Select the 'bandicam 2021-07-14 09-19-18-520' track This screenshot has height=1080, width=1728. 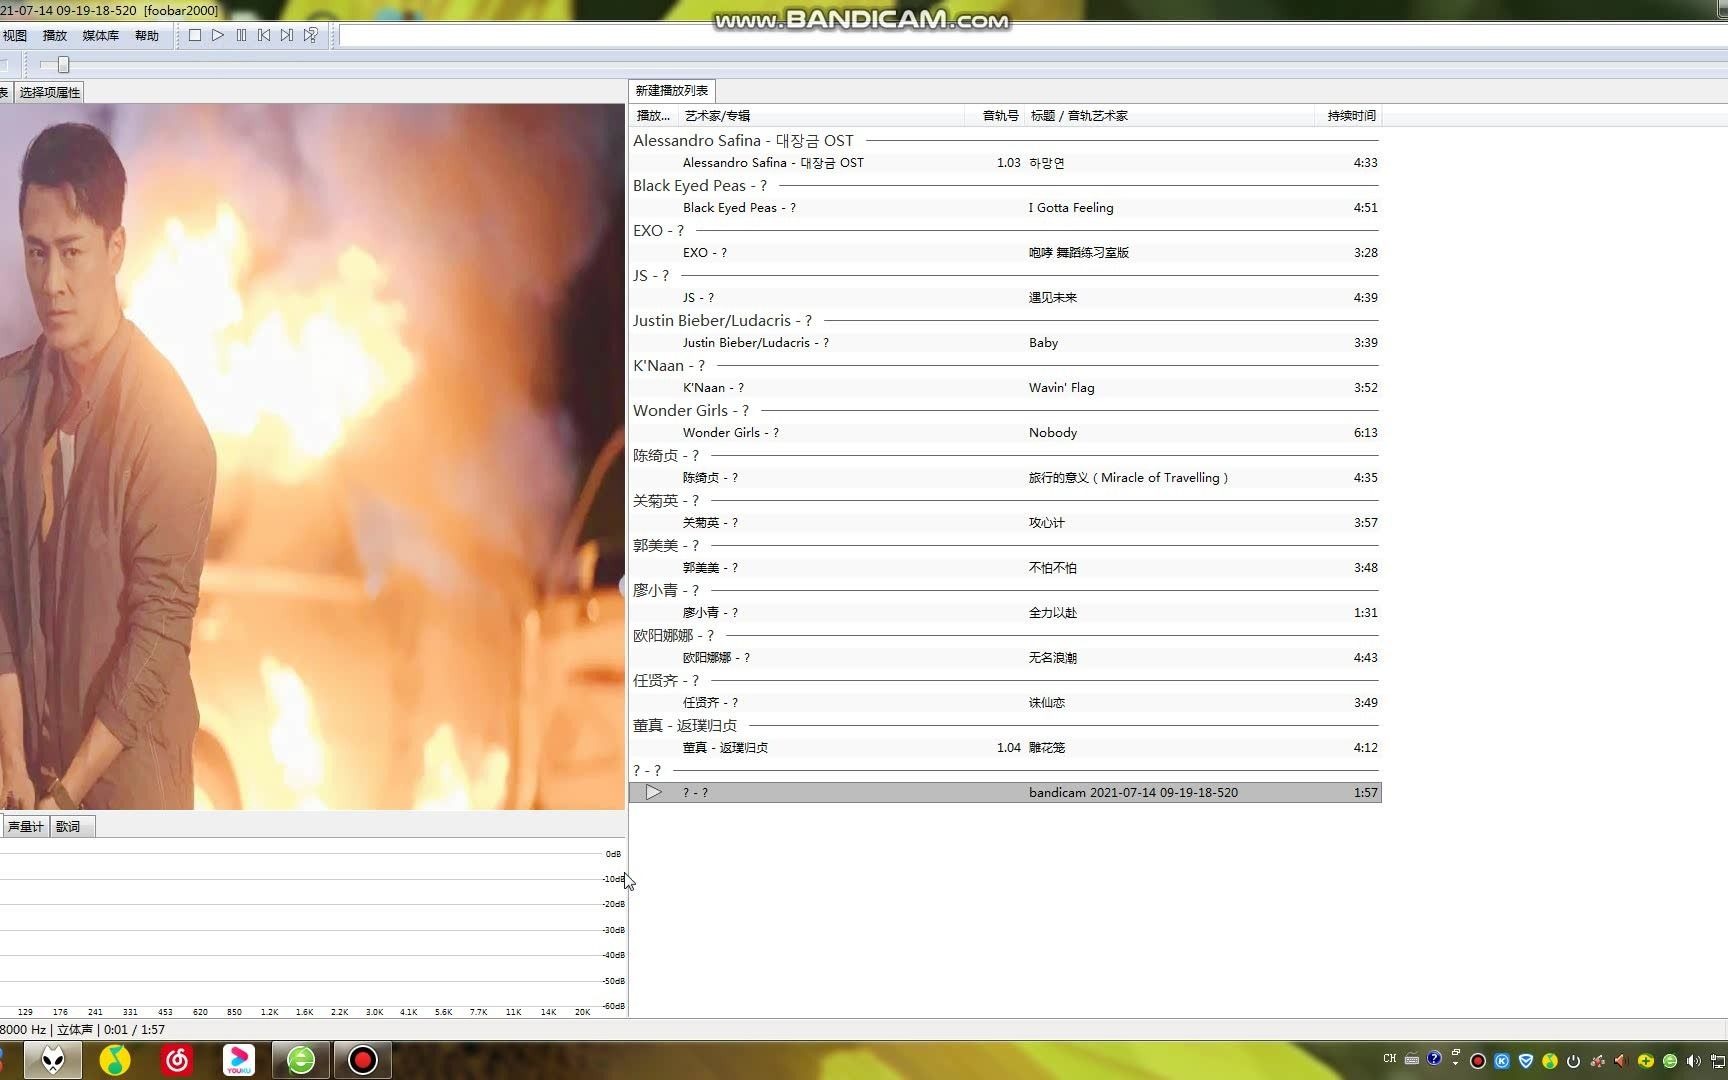point(1005,792)
